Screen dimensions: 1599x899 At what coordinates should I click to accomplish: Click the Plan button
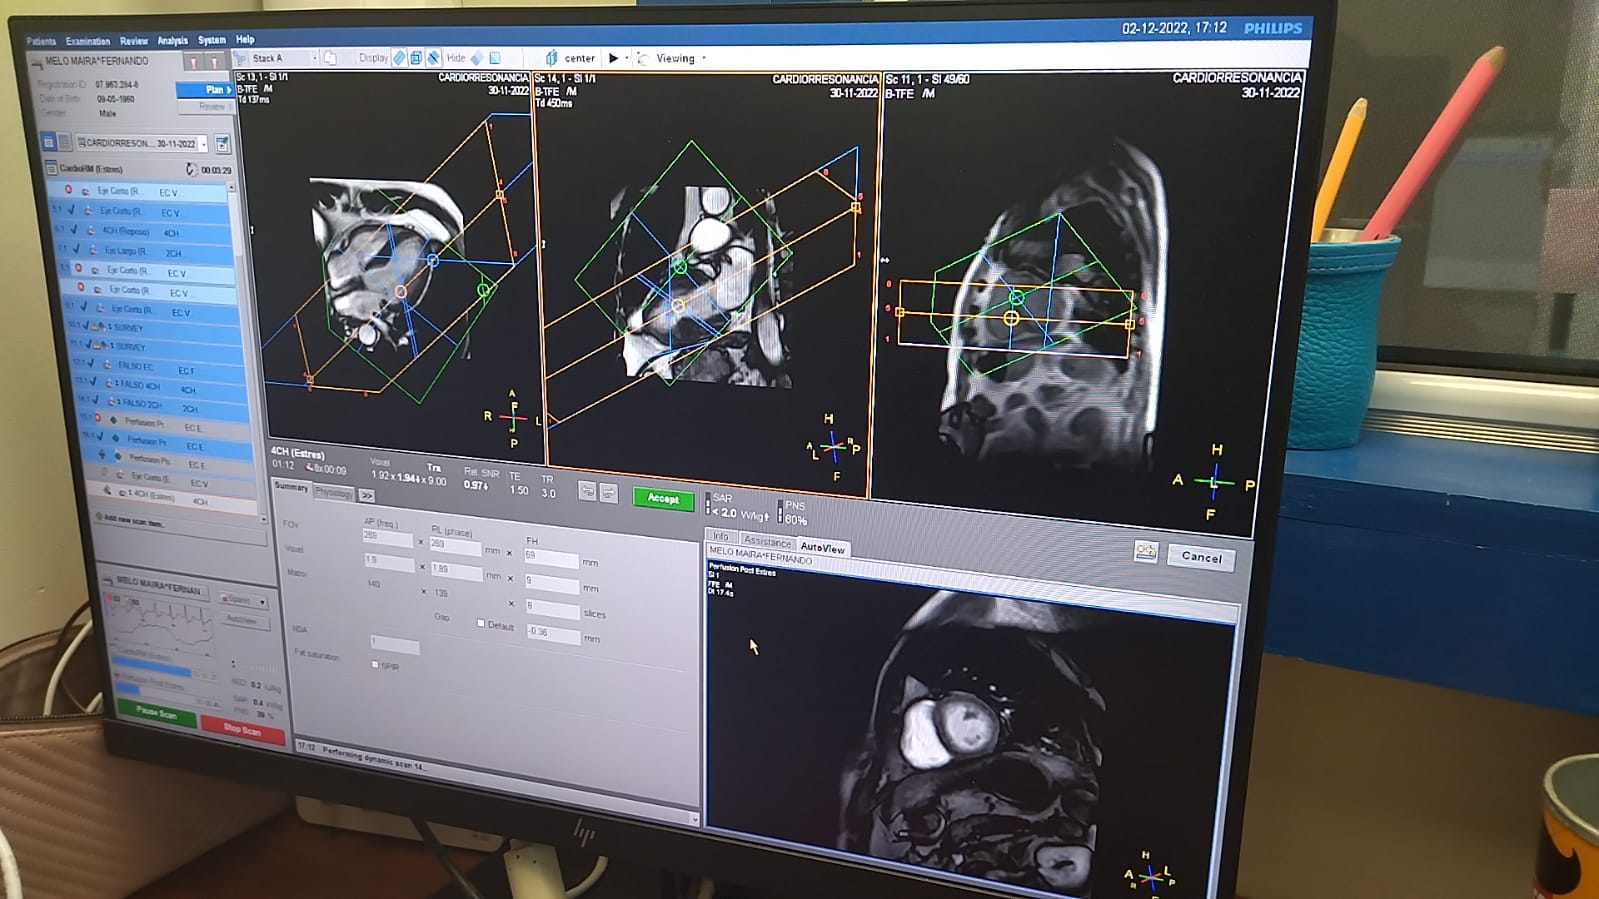[206, 90]
